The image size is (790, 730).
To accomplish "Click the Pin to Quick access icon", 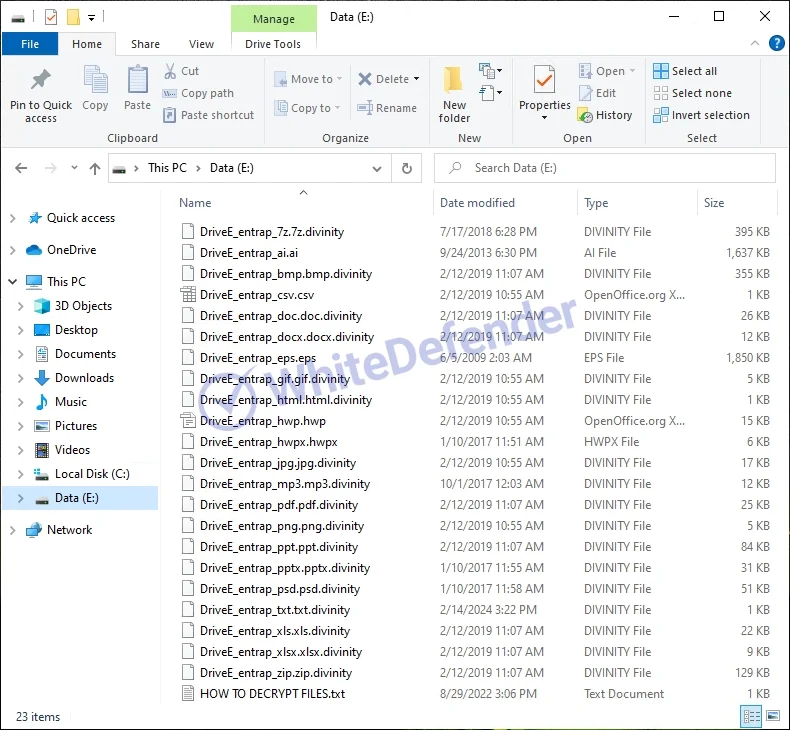I will (41, 81).
